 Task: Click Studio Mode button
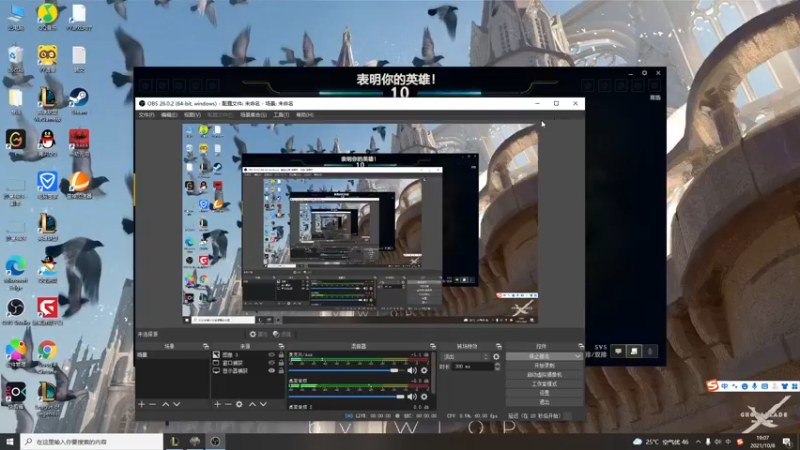(x=544, y=384)
